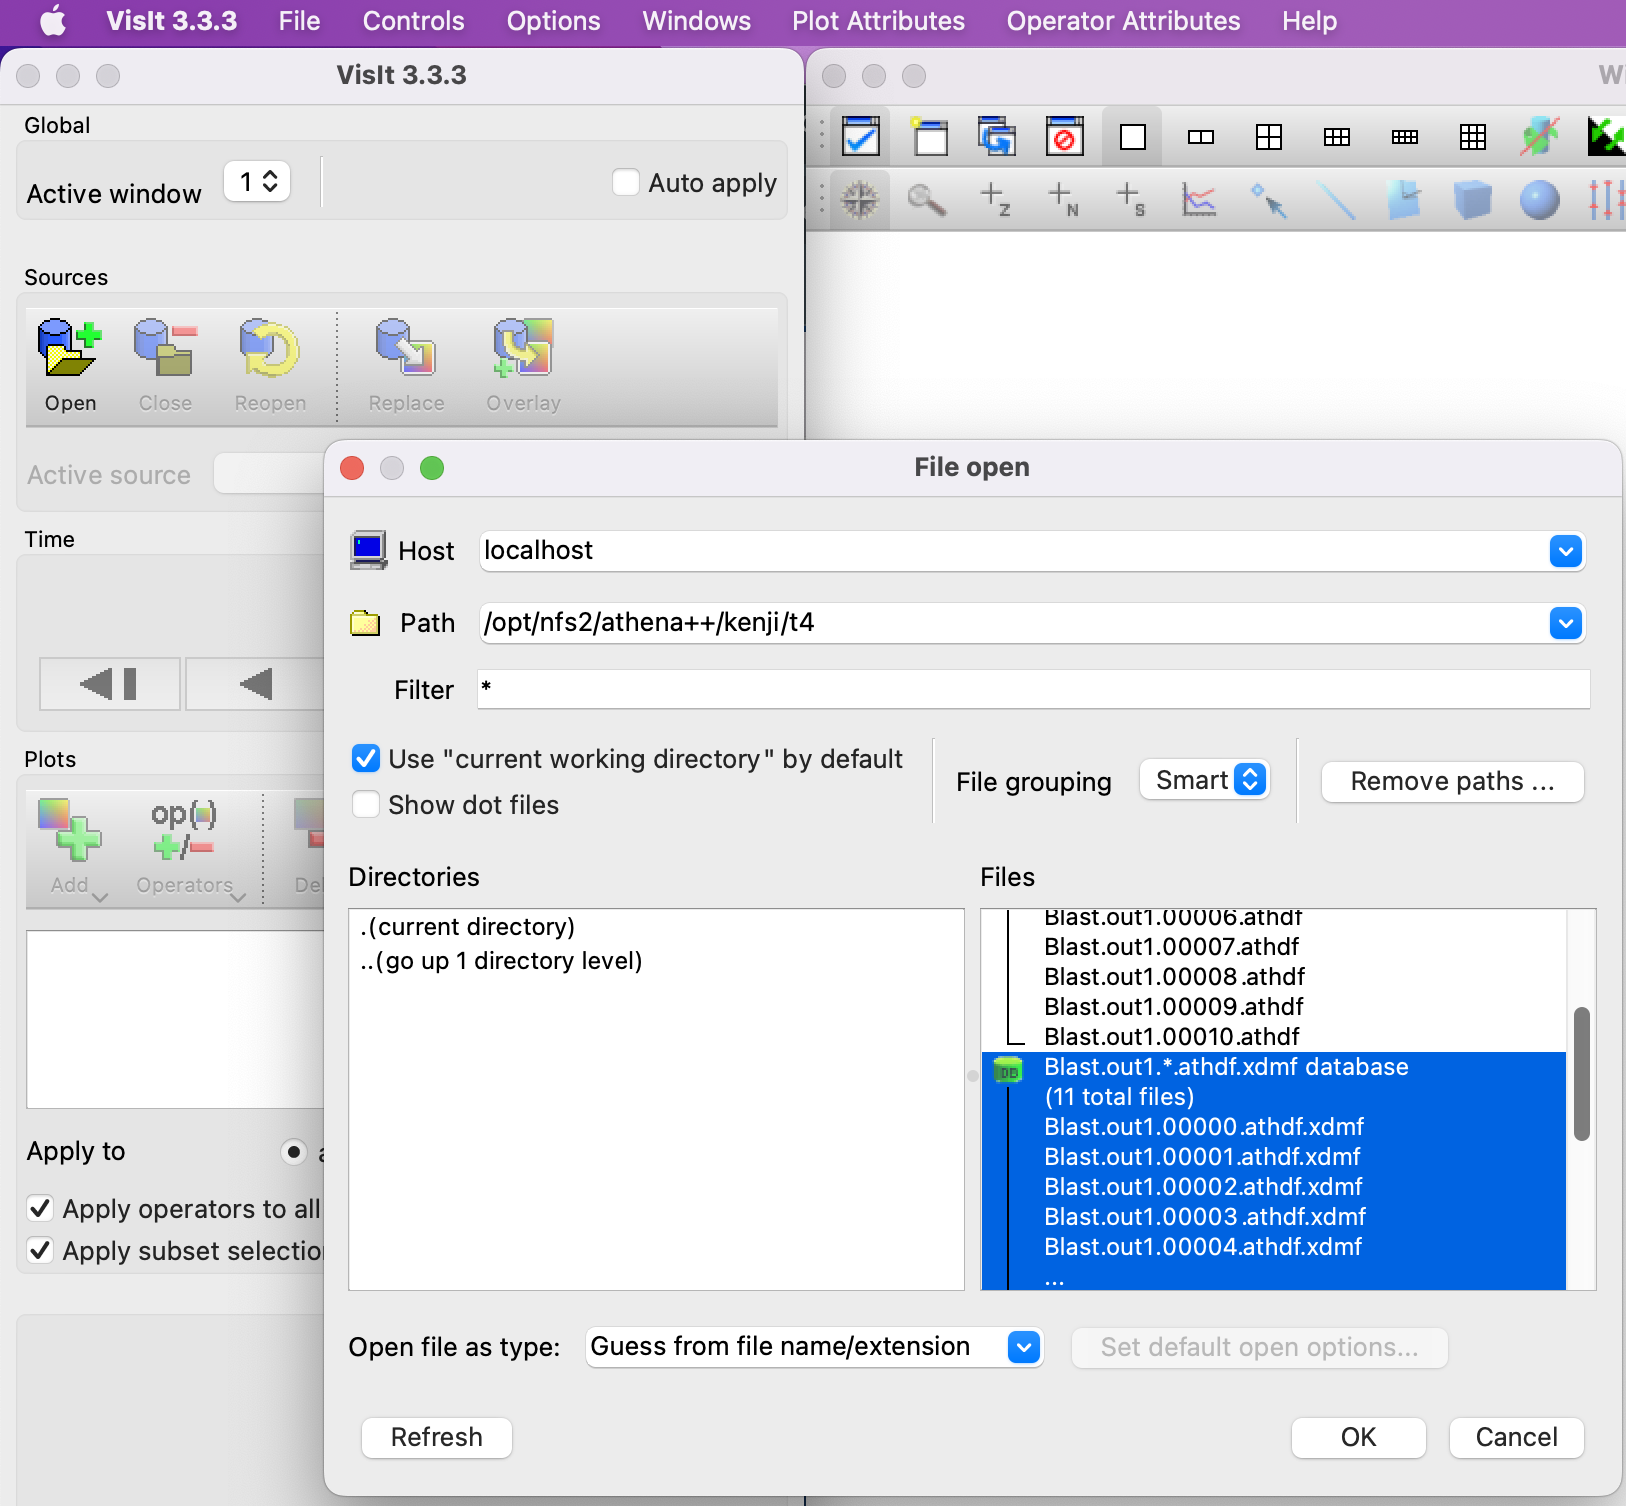Click the reverse play playback button
Screen dimensions: 1626x1506
point(256,684)
